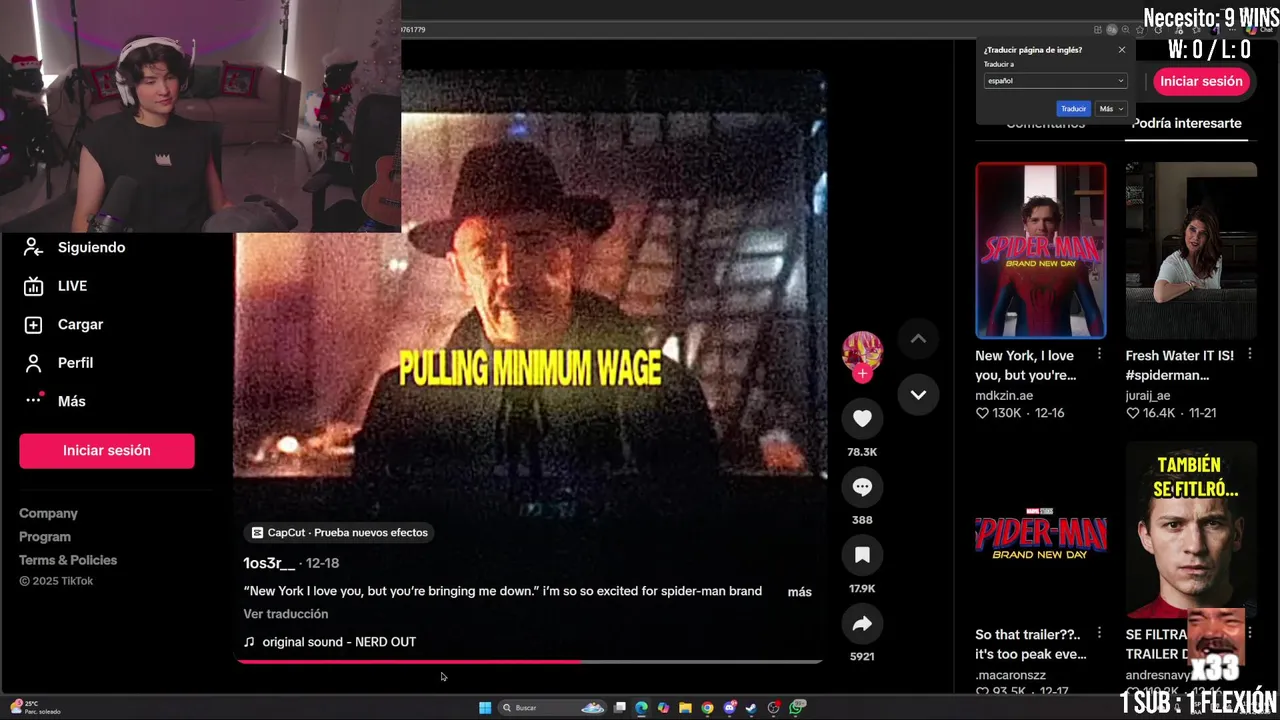1280x720 pixels.
Task: Open OBS Studio from taskbar
Action: pos(774,708)
